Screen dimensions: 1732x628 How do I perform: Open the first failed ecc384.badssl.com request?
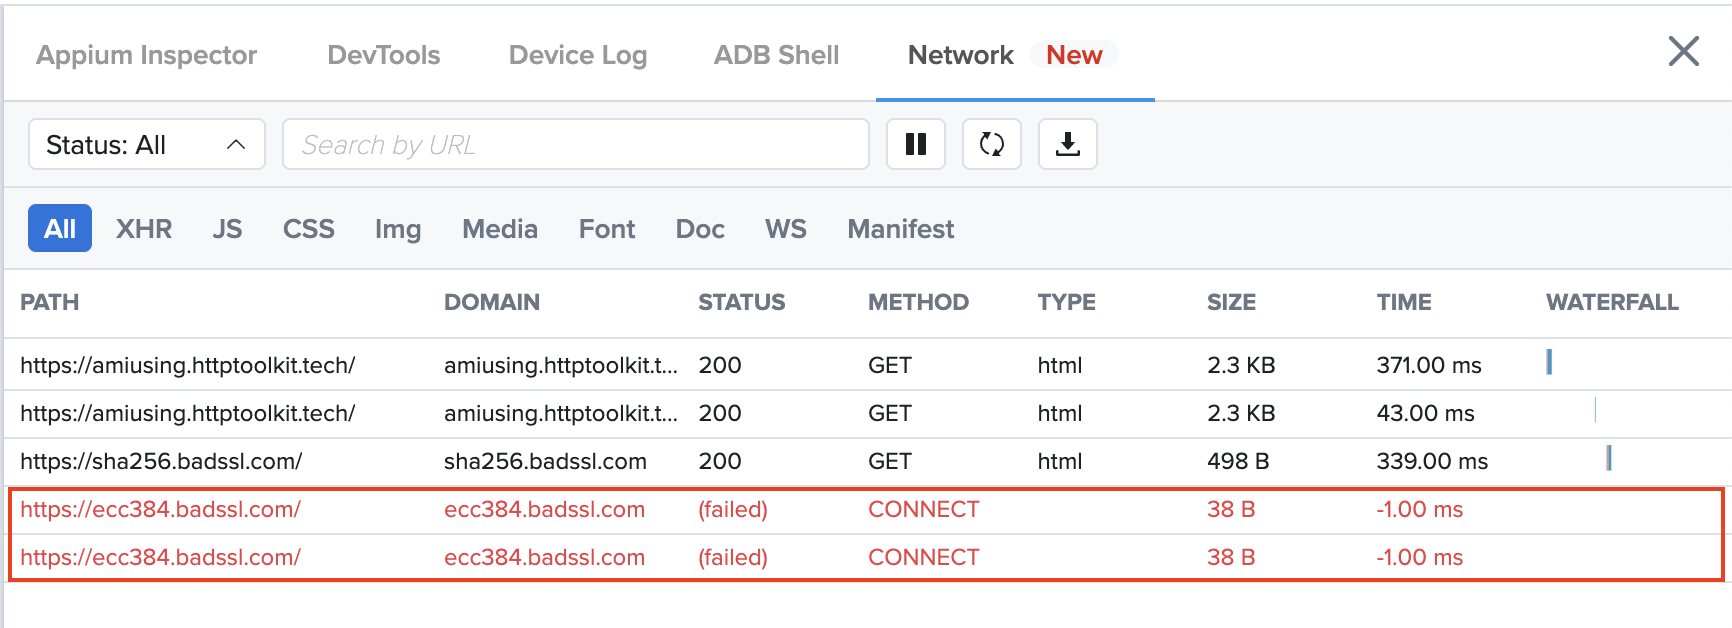[x=160, y=509]
